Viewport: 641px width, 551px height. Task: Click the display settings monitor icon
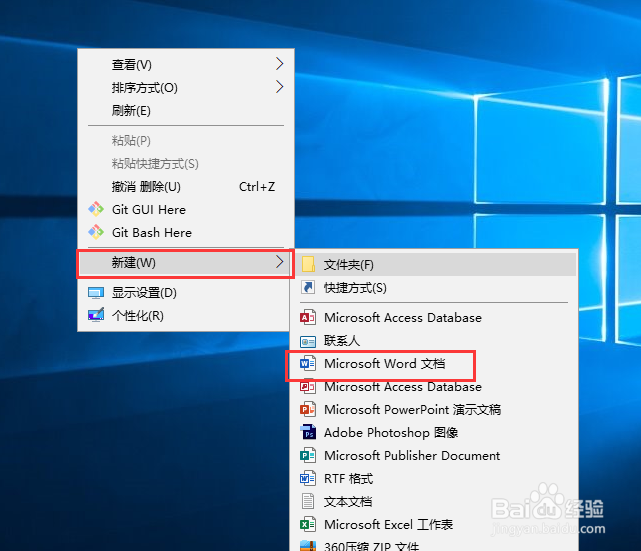(x=96, y=293)
